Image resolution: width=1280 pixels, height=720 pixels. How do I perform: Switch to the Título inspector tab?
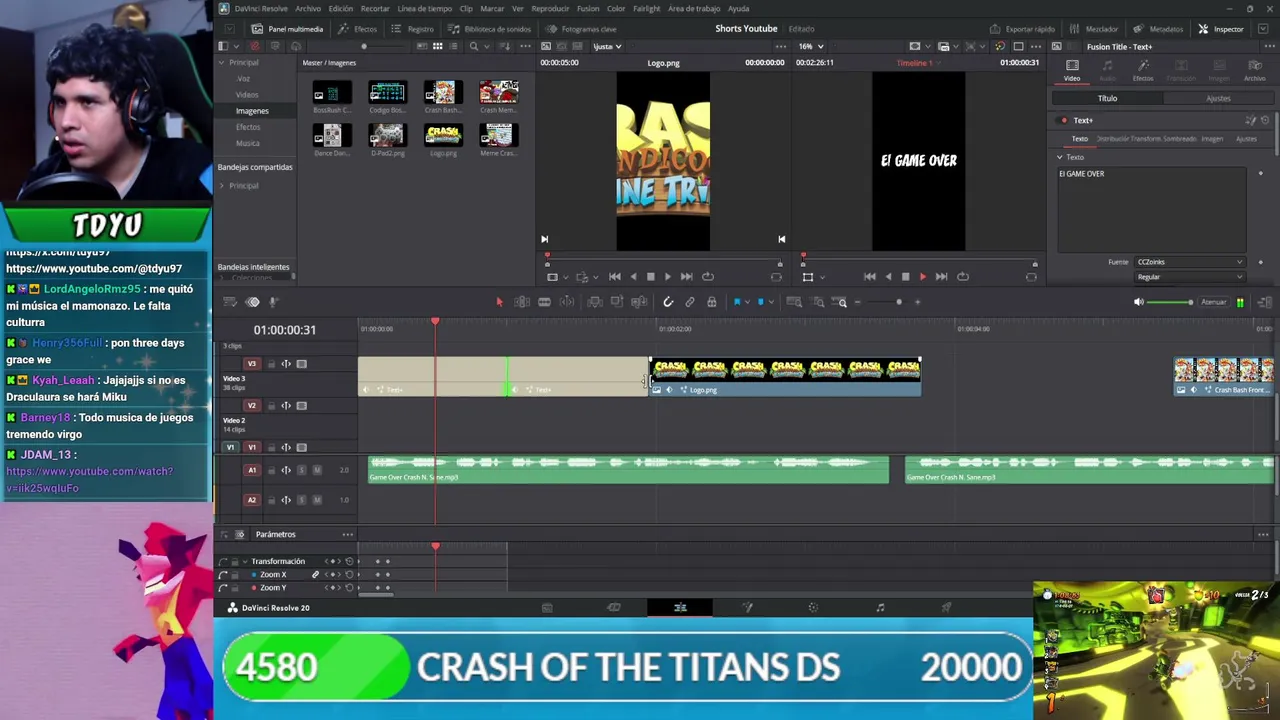[1107, 98]
